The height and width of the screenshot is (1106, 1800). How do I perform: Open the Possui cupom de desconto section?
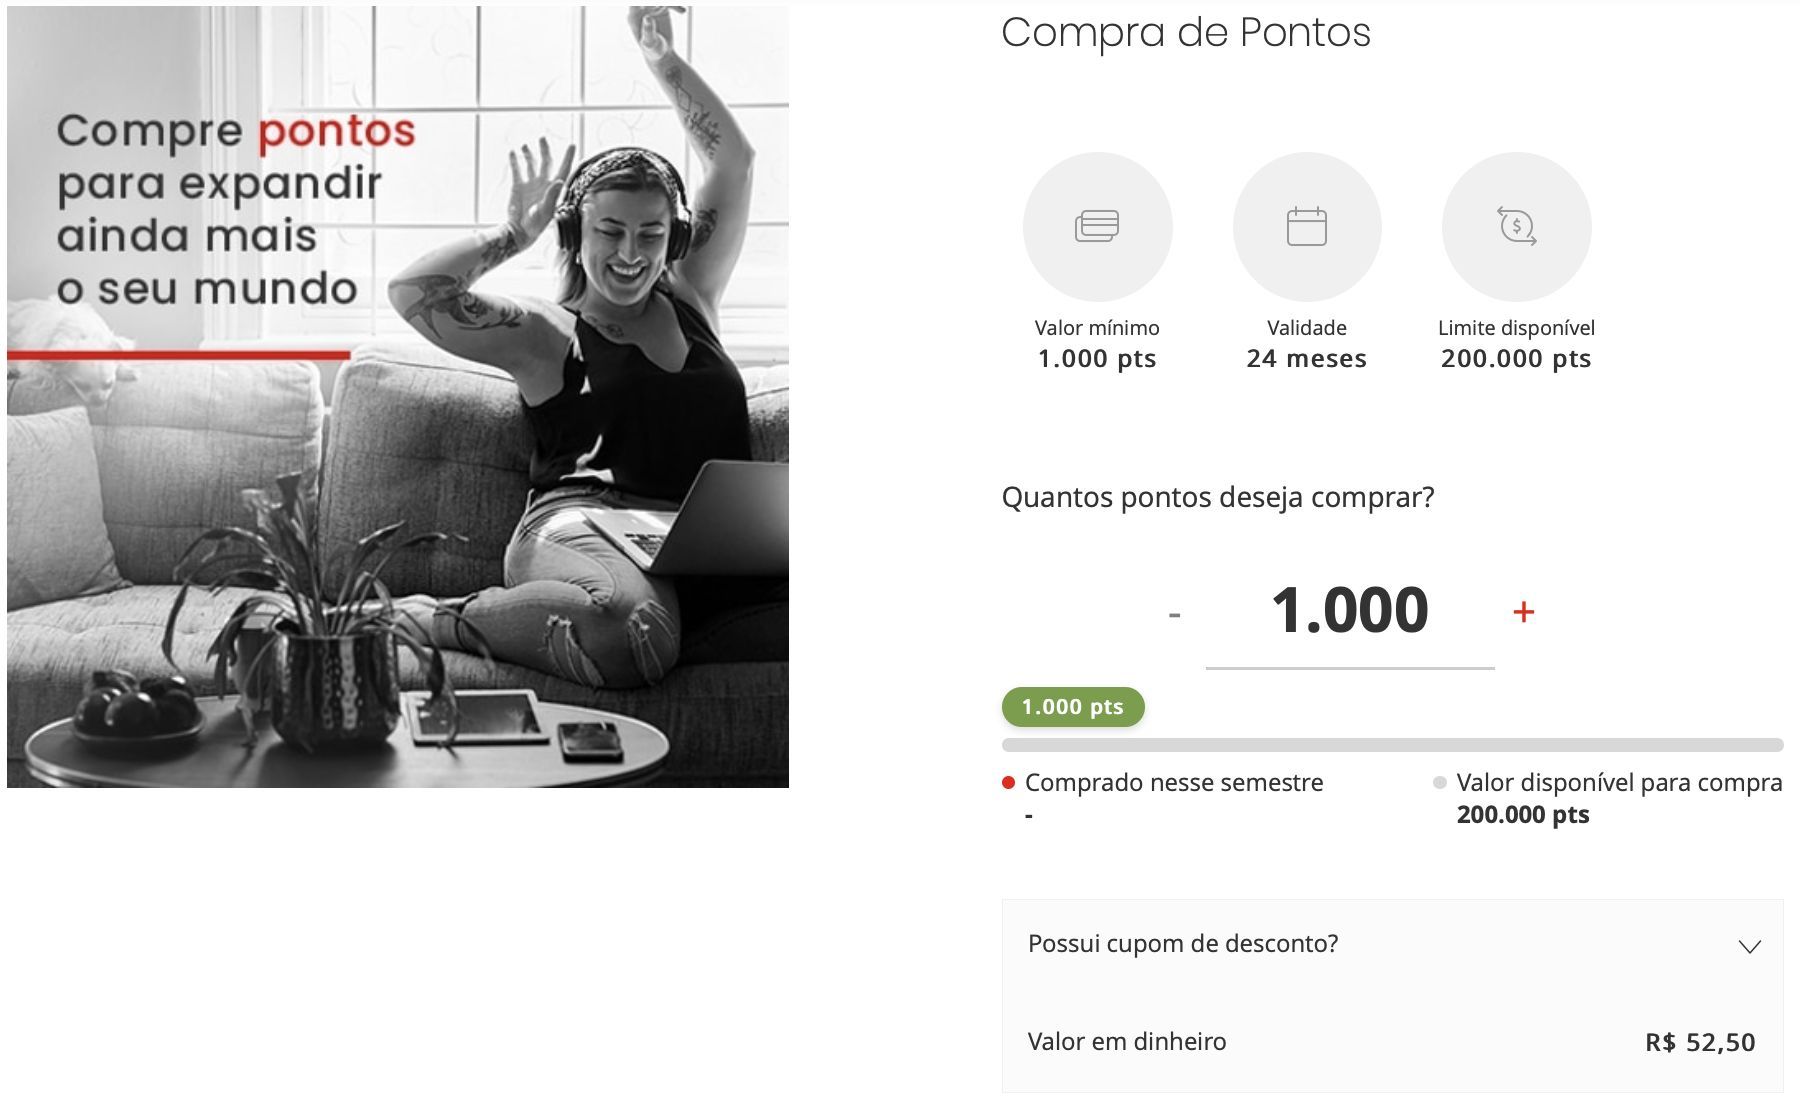pos(1392,944)
